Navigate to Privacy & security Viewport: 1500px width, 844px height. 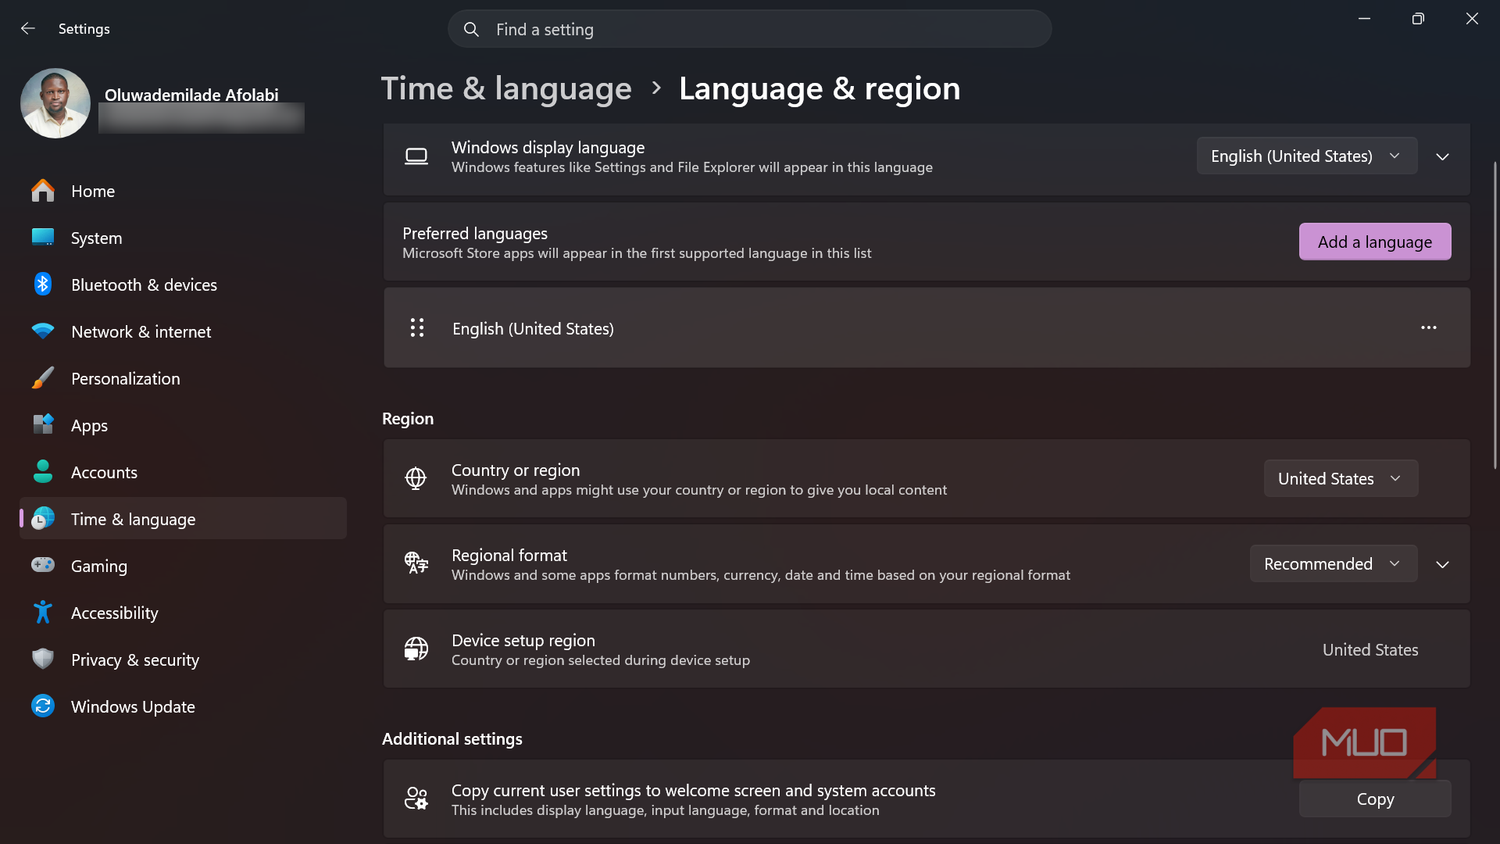[183, 660]
